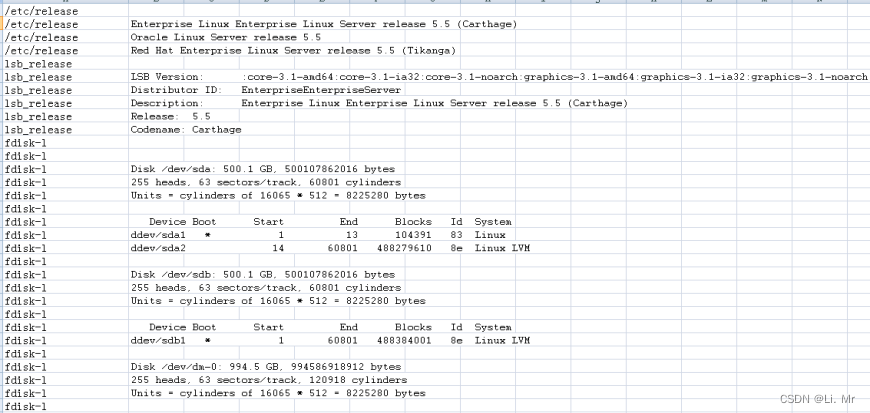Select the Oracle Linux Server release 5.5 cell
Image resolution: width=870 pixels, height=413 pixels.
tap(225, 37)
